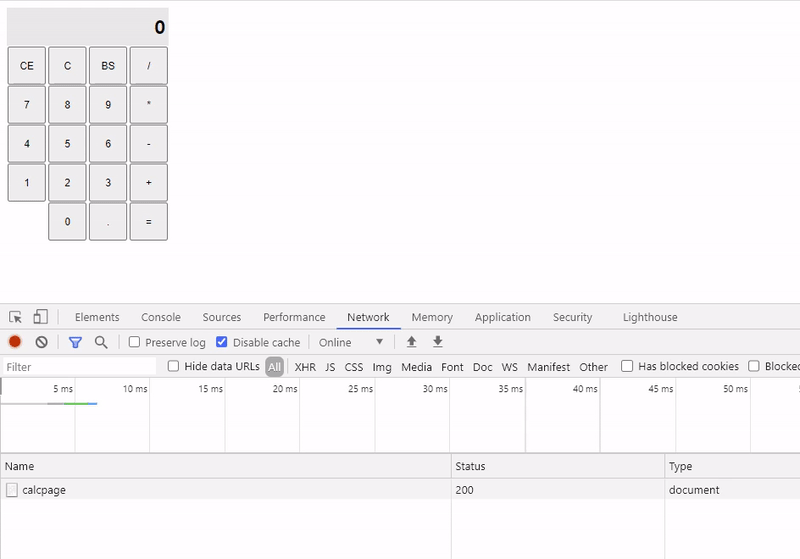Click the network Filter text field
The image size is (800, 559).
(80, 367)
